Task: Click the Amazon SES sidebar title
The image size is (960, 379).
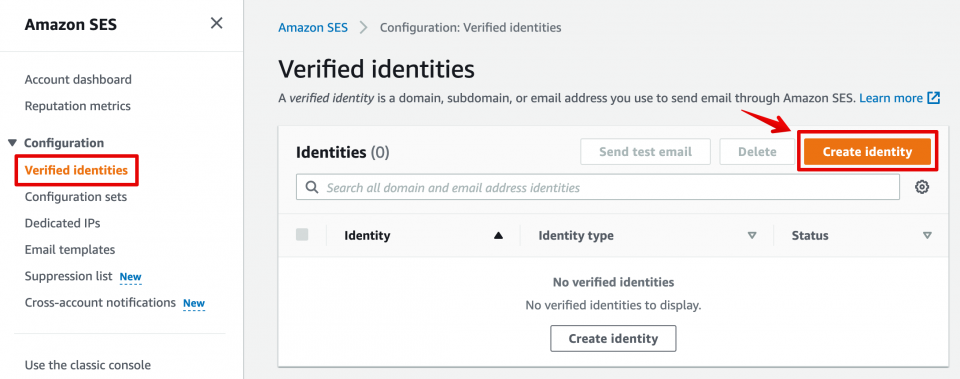Action: point(70,24)
